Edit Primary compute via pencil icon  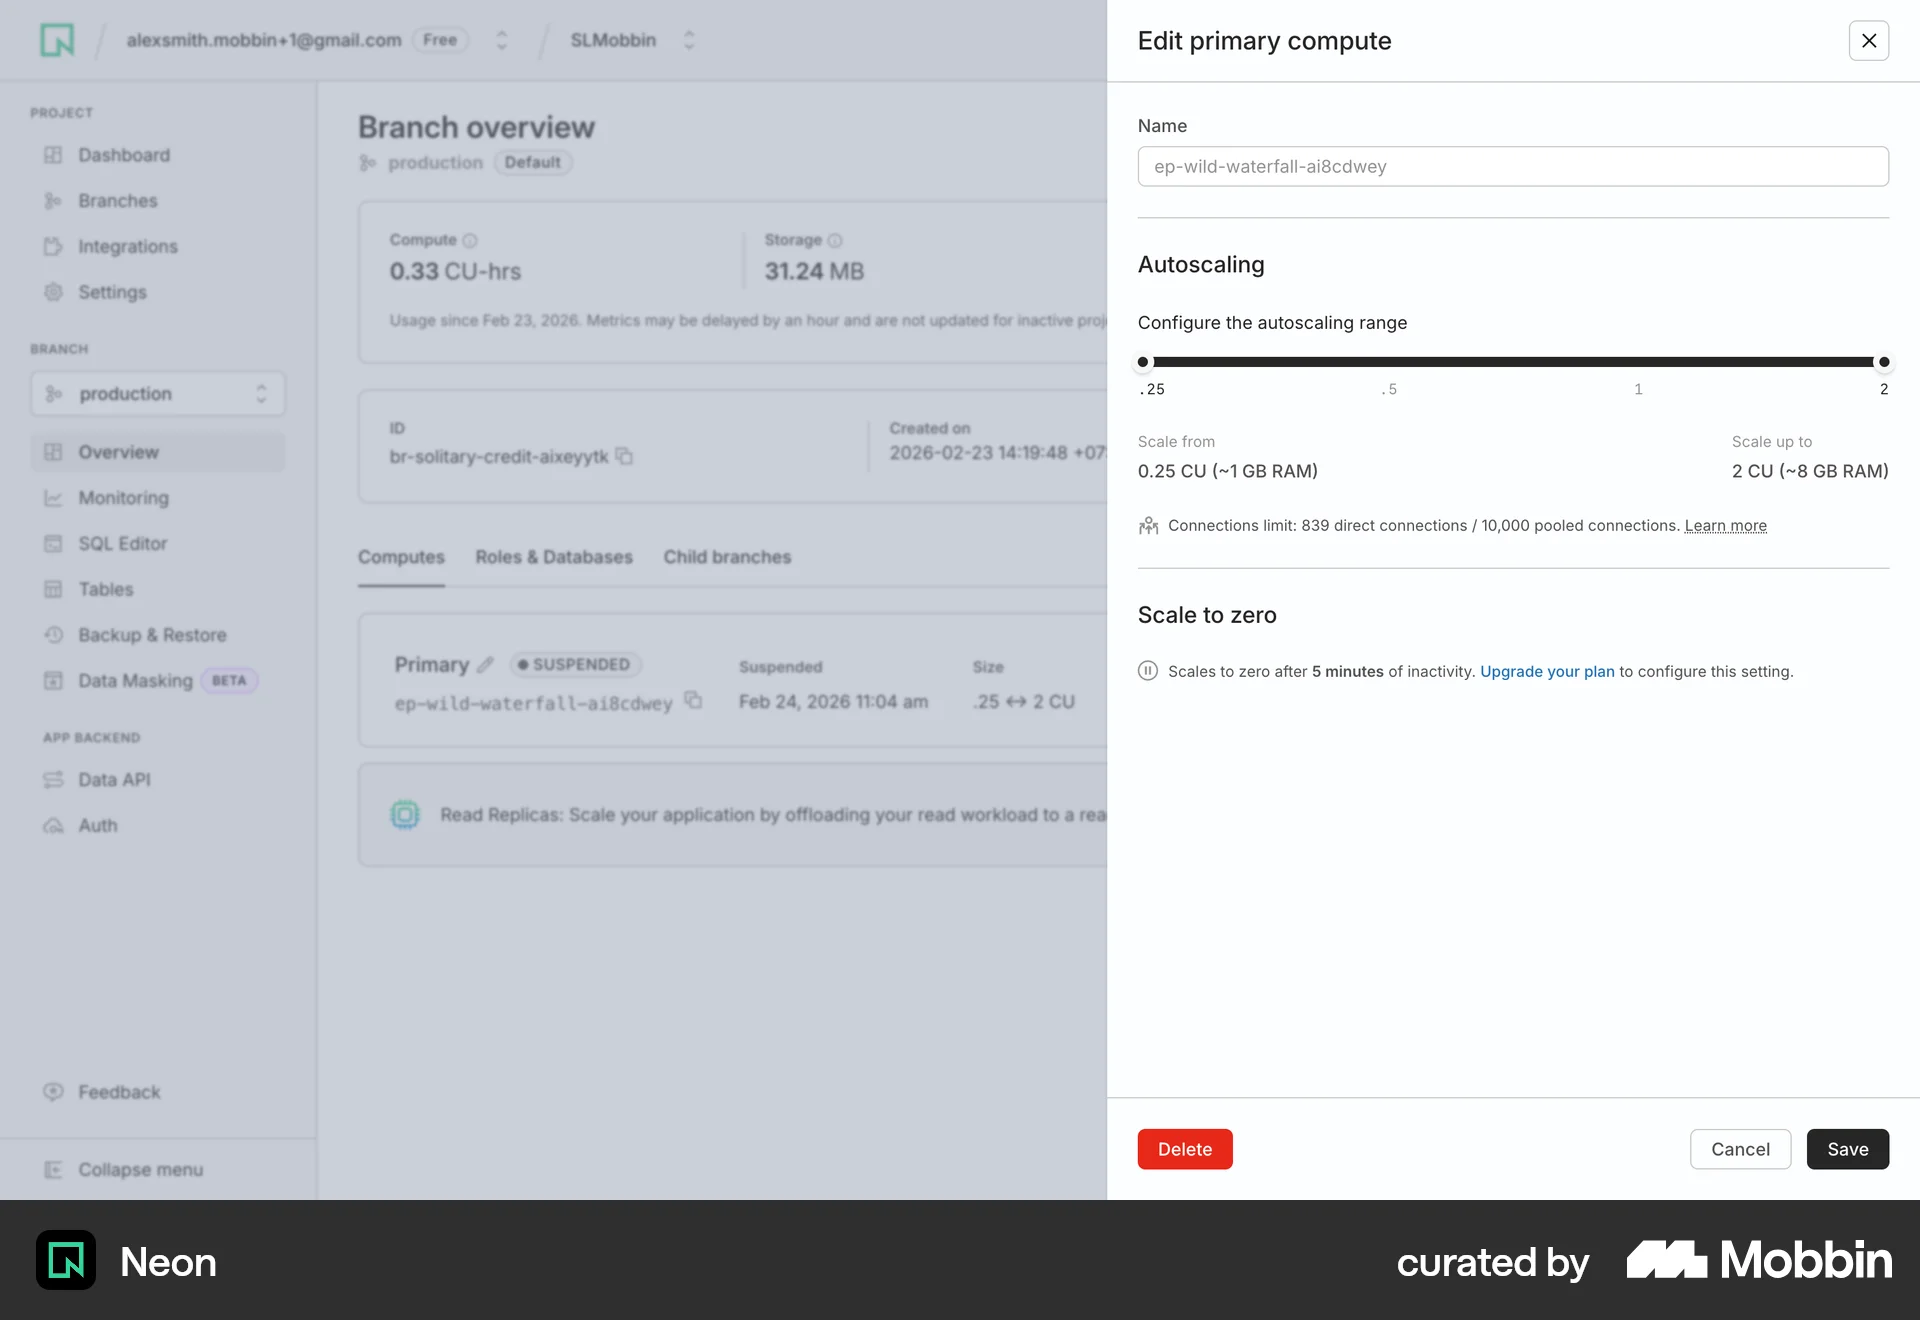point(485,665)
